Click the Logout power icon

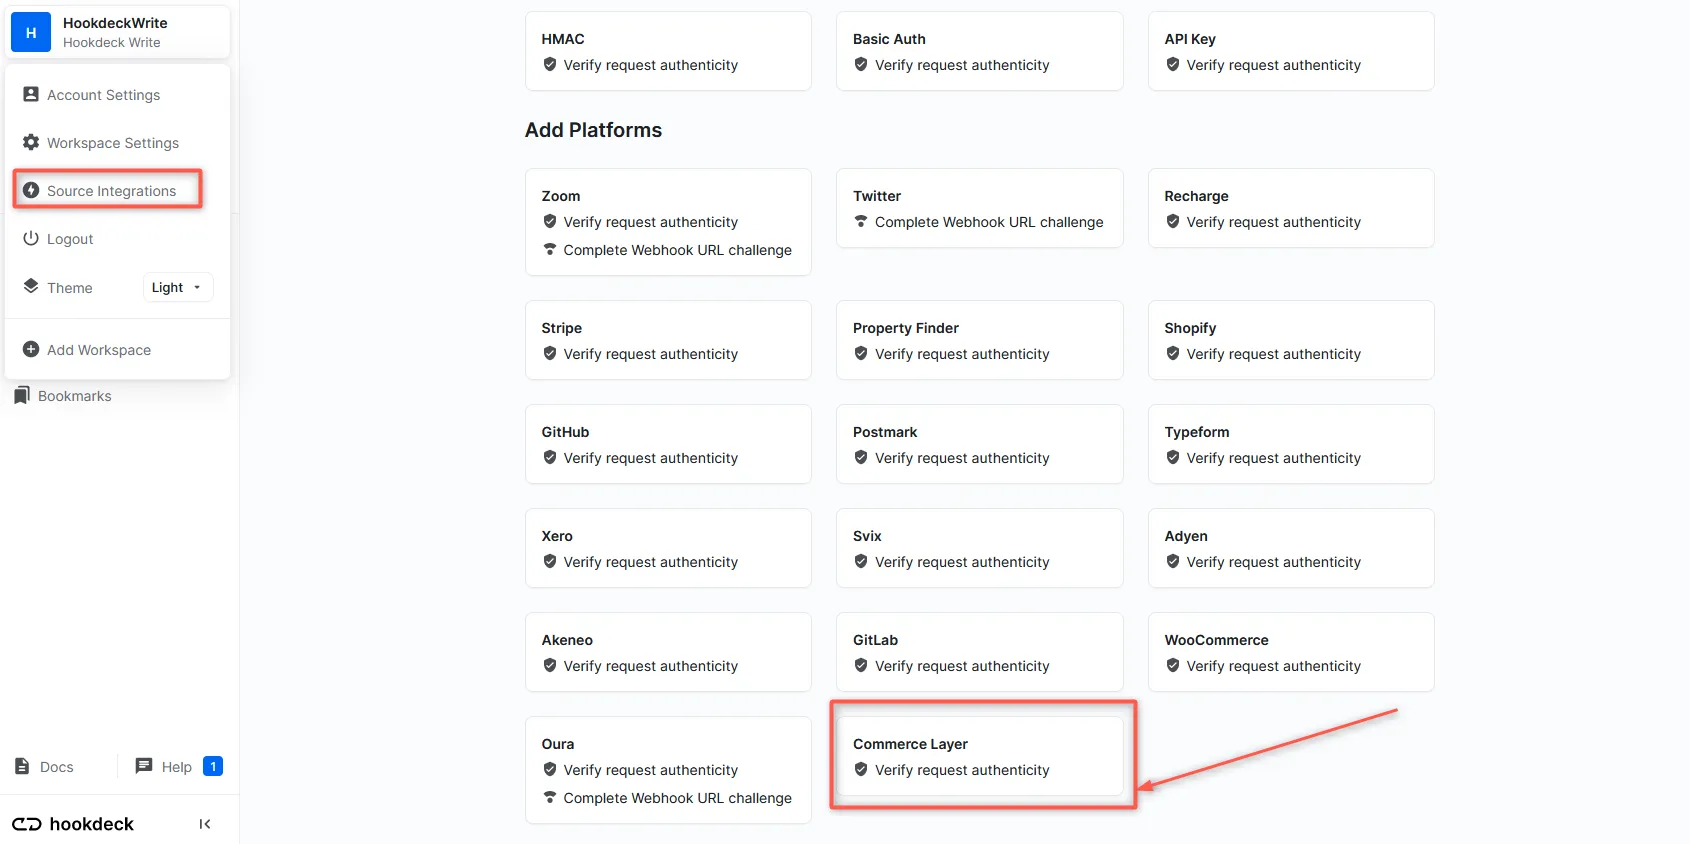[31, 238]
